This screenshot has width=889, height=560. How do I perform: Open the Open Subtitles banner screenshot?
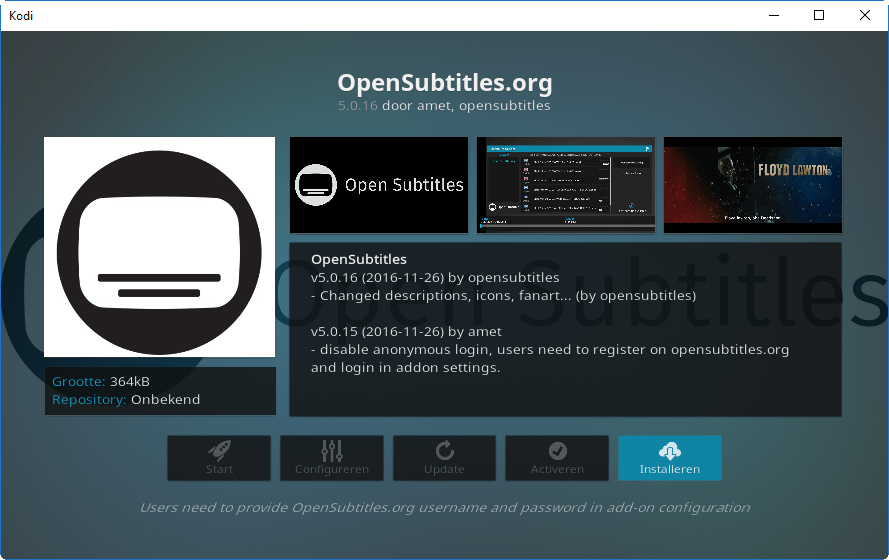click(379, 185)
